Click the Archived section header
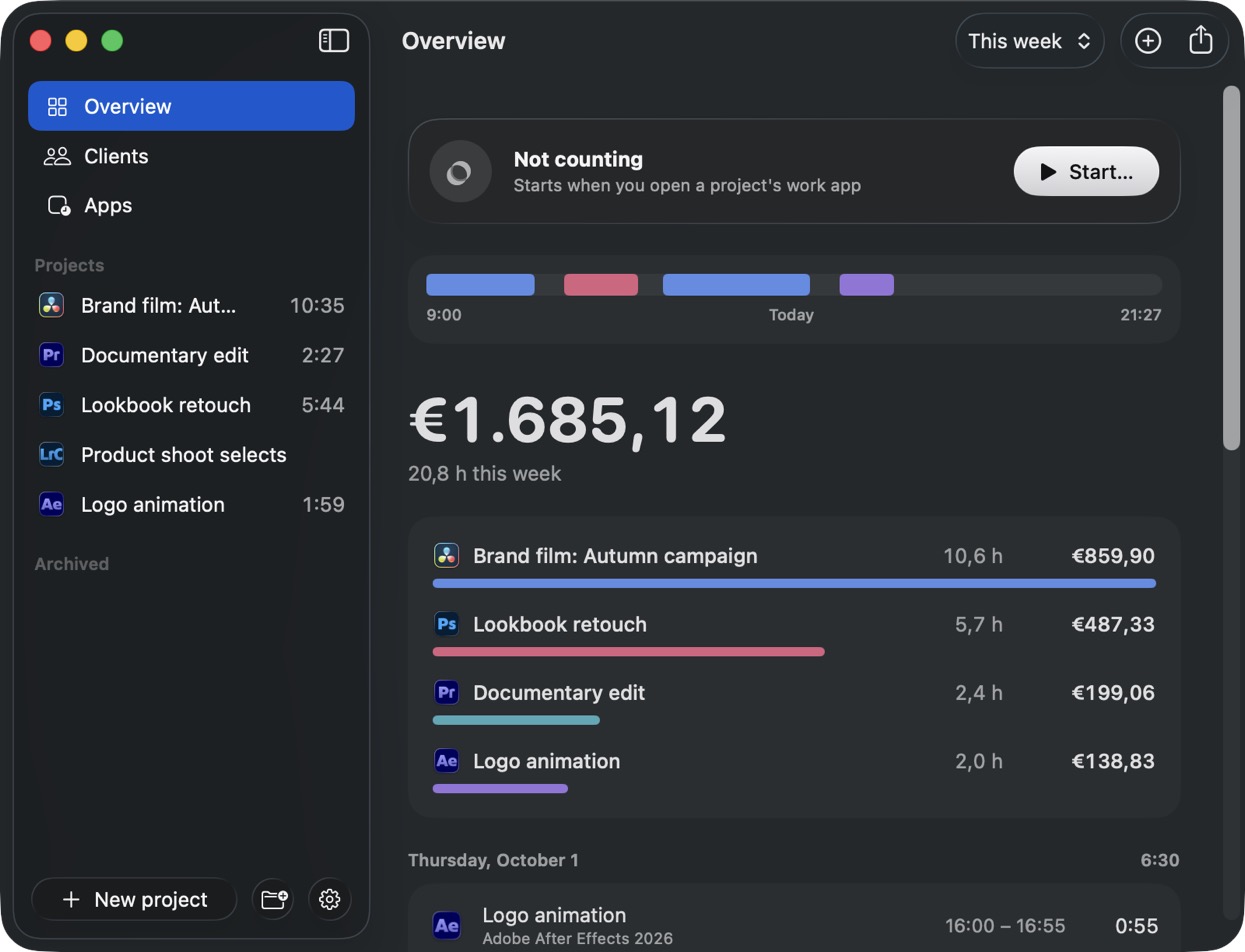This screenshot has width=1245, height=952. tap(72, 564)
